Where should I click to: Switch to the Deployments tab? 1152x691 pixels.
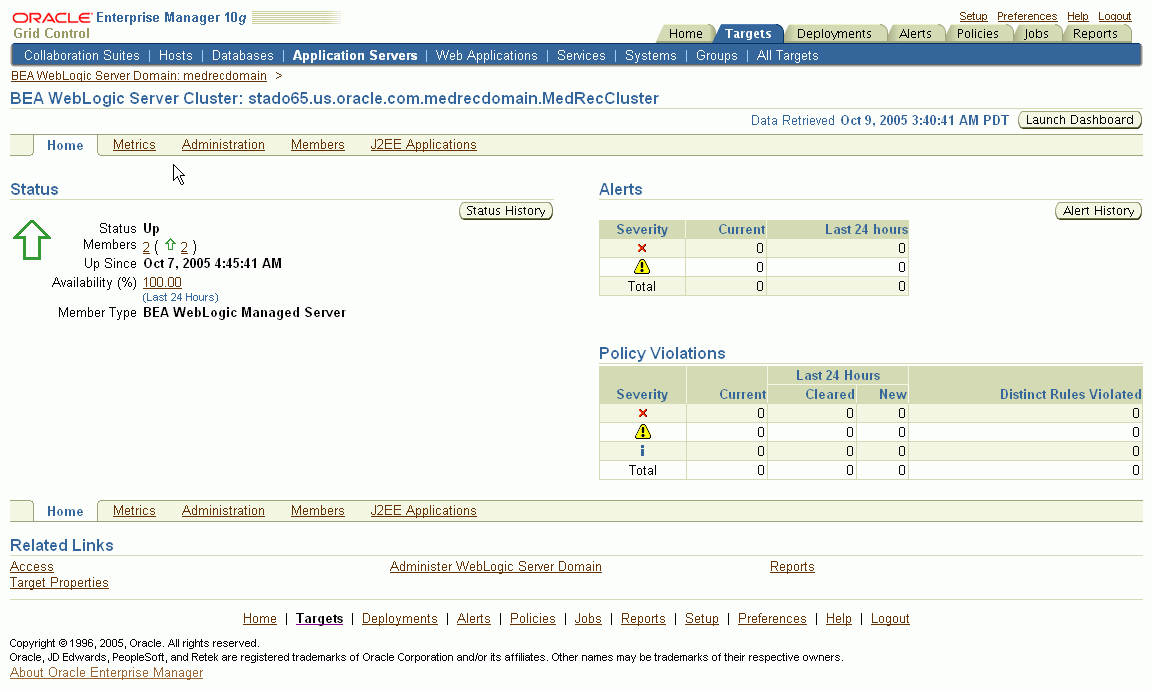tap(835, 32)
